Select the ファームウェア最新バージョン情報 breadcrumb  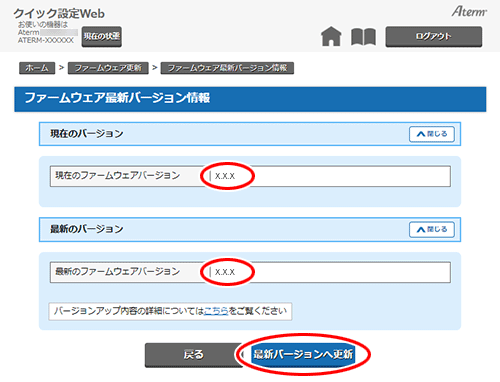[x=227, y=68]
